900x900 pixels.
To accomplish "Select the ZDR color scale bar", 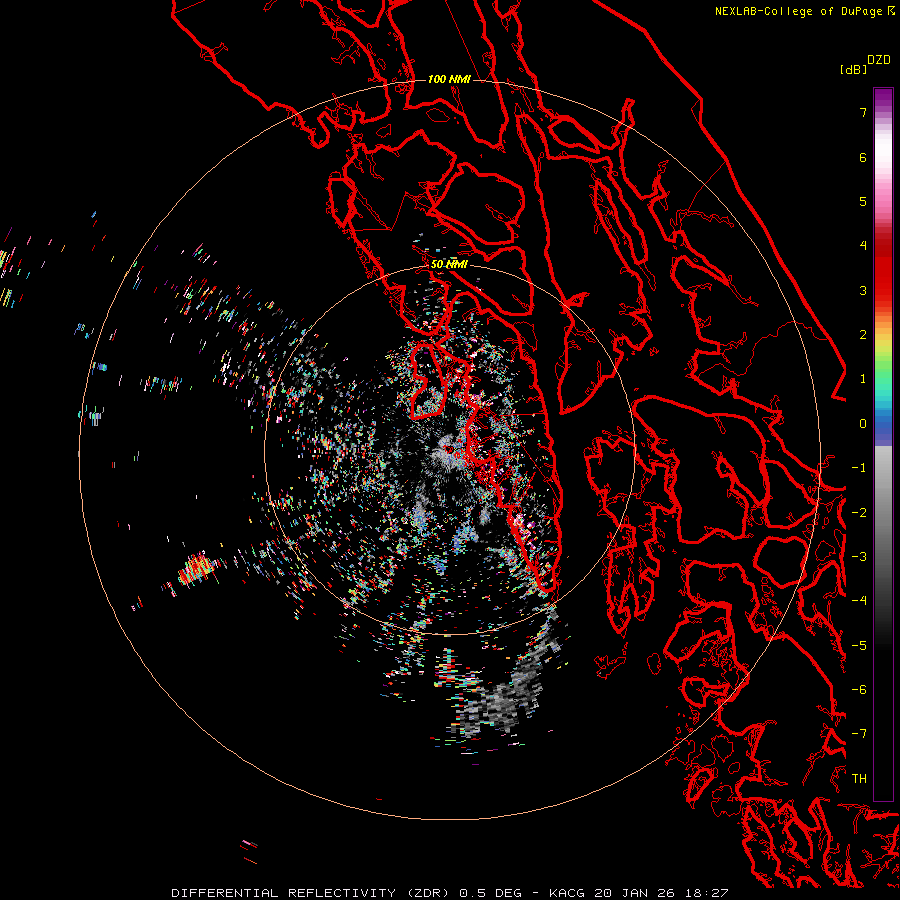I will pyautogui.click(x=883, y=444).
